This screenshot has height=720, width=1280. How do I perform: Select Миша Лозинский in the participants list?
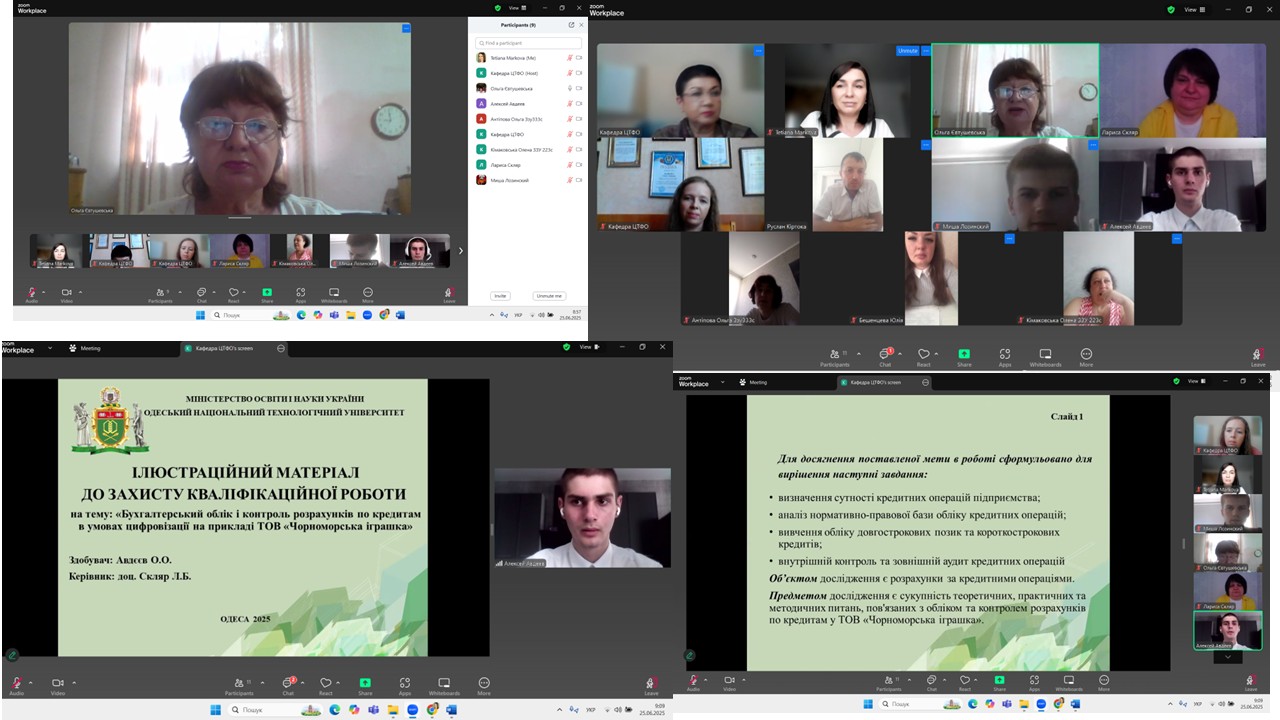(x=528, y=180)
